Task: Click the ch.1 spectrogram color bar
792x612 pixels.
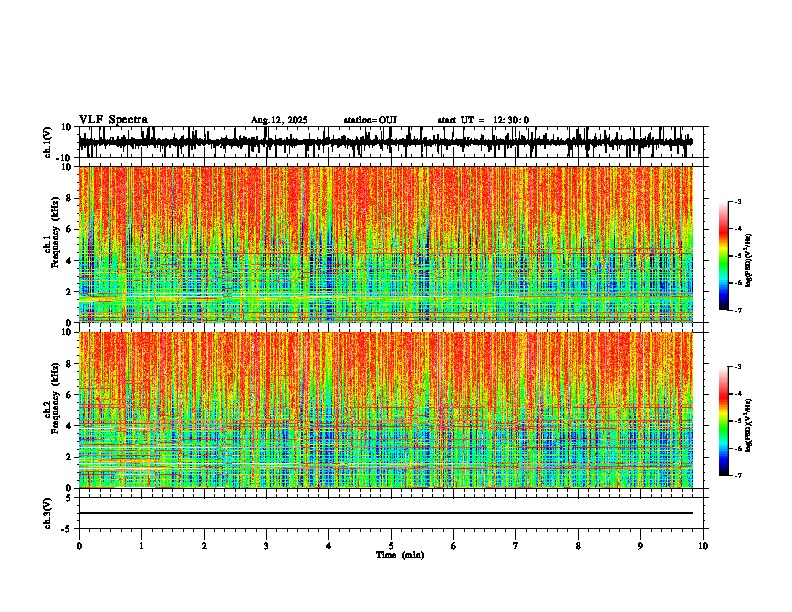Action: pos(723,256)
